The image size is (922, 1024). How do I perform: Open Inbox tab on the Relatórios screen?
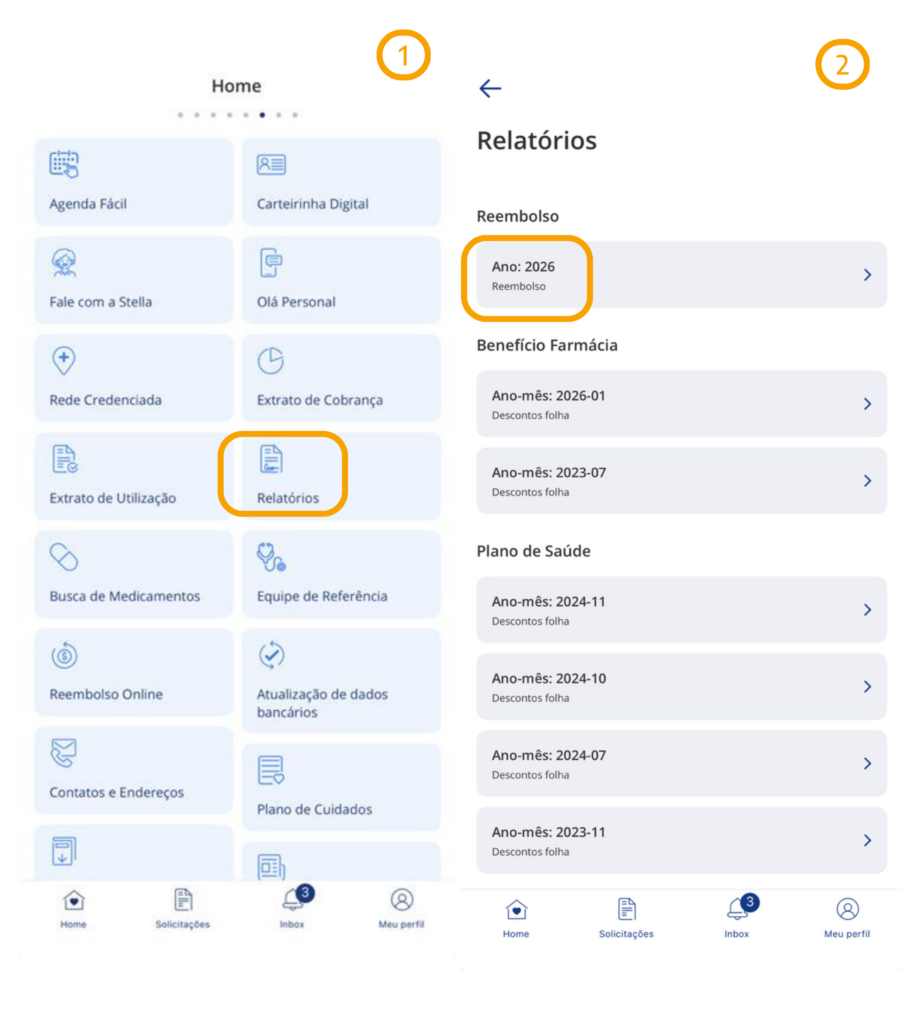738,917
